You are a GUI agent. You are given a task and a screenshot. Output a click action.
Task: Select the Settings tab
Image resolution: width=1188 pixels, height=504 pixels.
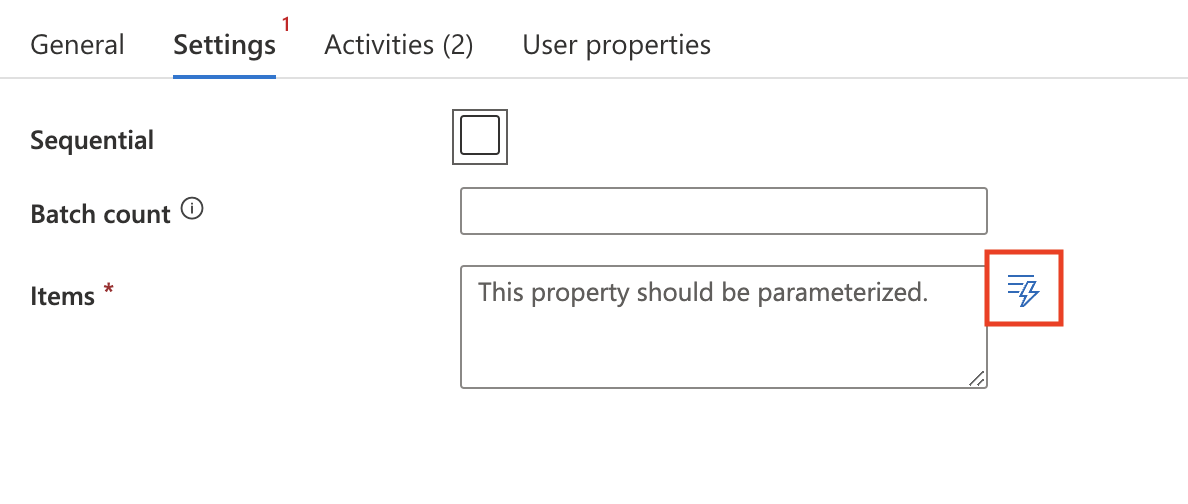(224, 45)
